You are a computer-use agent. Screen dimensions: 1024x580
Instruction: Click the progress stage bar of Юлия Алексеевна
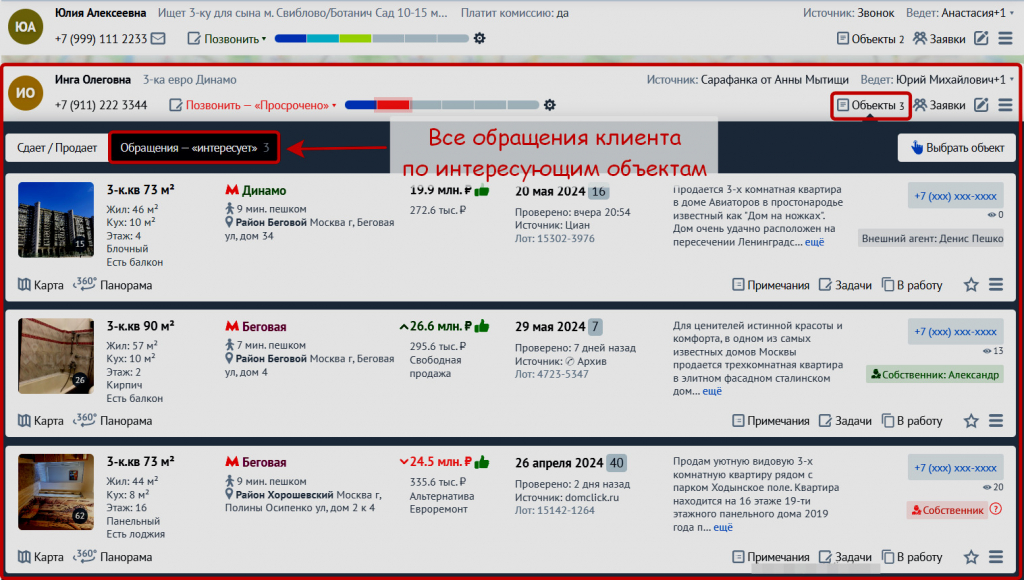pos(372,39)
